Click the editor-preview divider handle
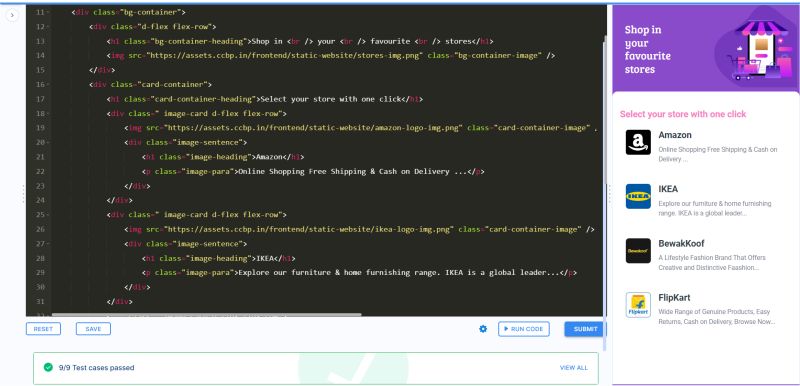This screenshot has height=386, width=800. (x=609, y=194)
